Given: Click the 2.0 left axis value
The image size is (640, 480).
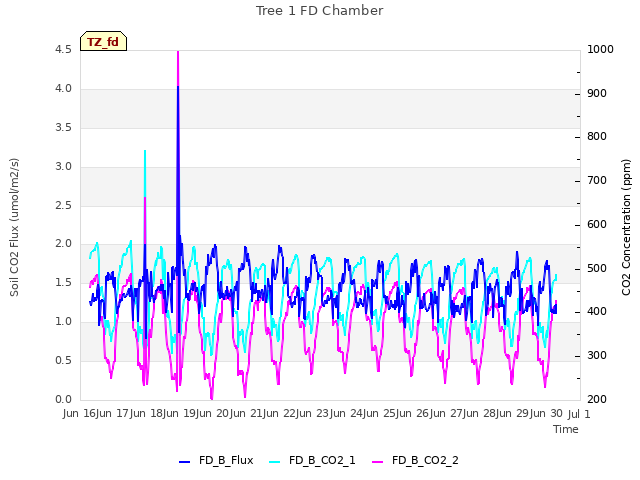Looking at the screenshot, I should click(63, 244).
